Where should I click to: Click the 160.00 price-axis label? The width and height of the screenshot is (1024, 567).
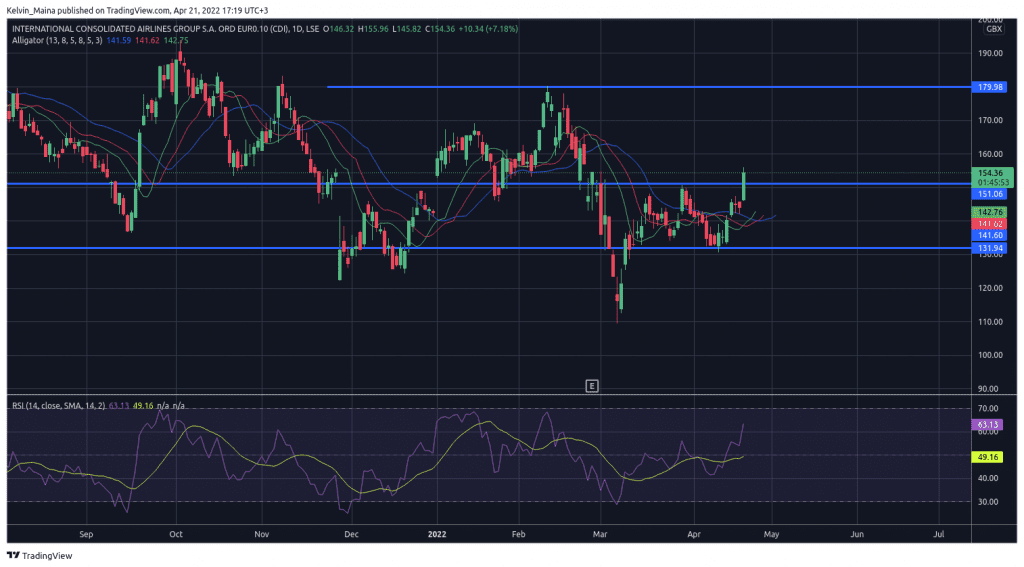(990, 154)
